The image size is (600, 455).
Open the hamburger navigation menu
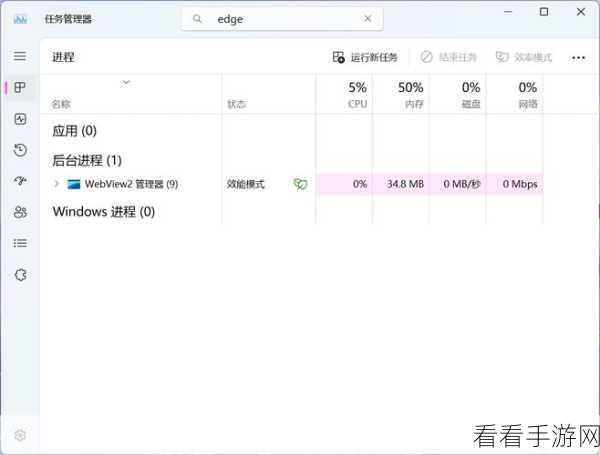pos(20,56)
